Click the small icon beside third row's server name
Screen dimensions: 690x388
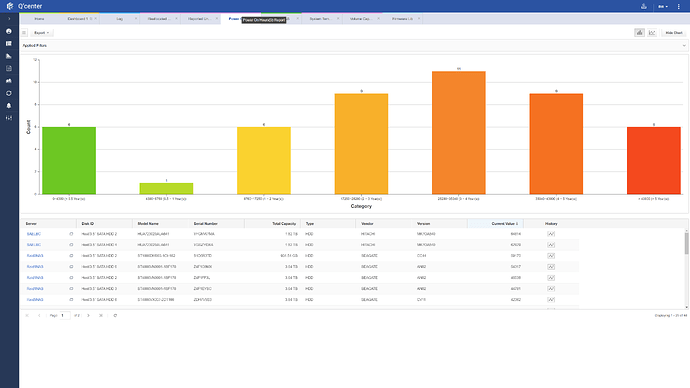tap(71, 256)
